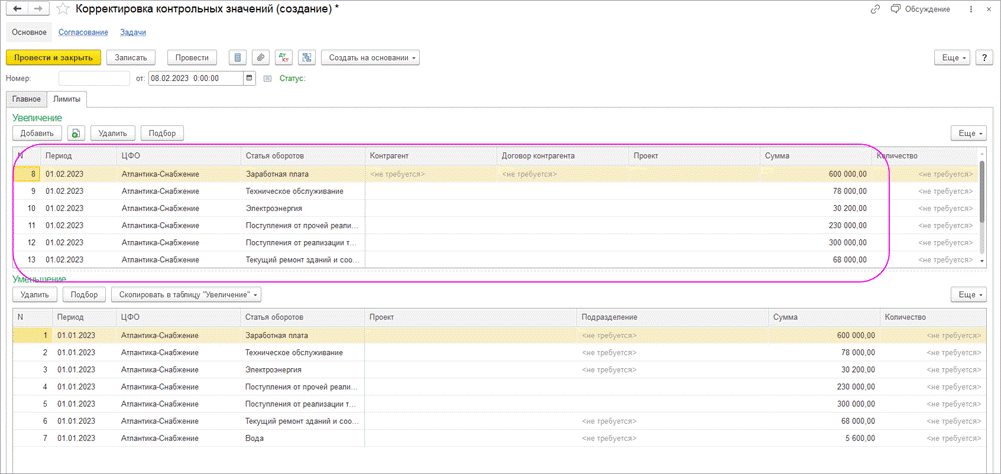Click Записать to save the document

(132, 57)
